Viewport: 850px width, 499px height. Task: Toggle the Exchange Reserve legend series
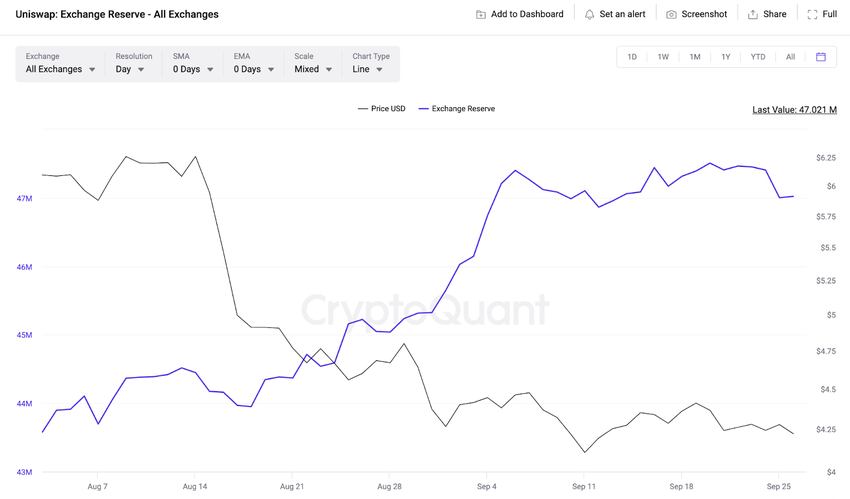coord(456,109)
